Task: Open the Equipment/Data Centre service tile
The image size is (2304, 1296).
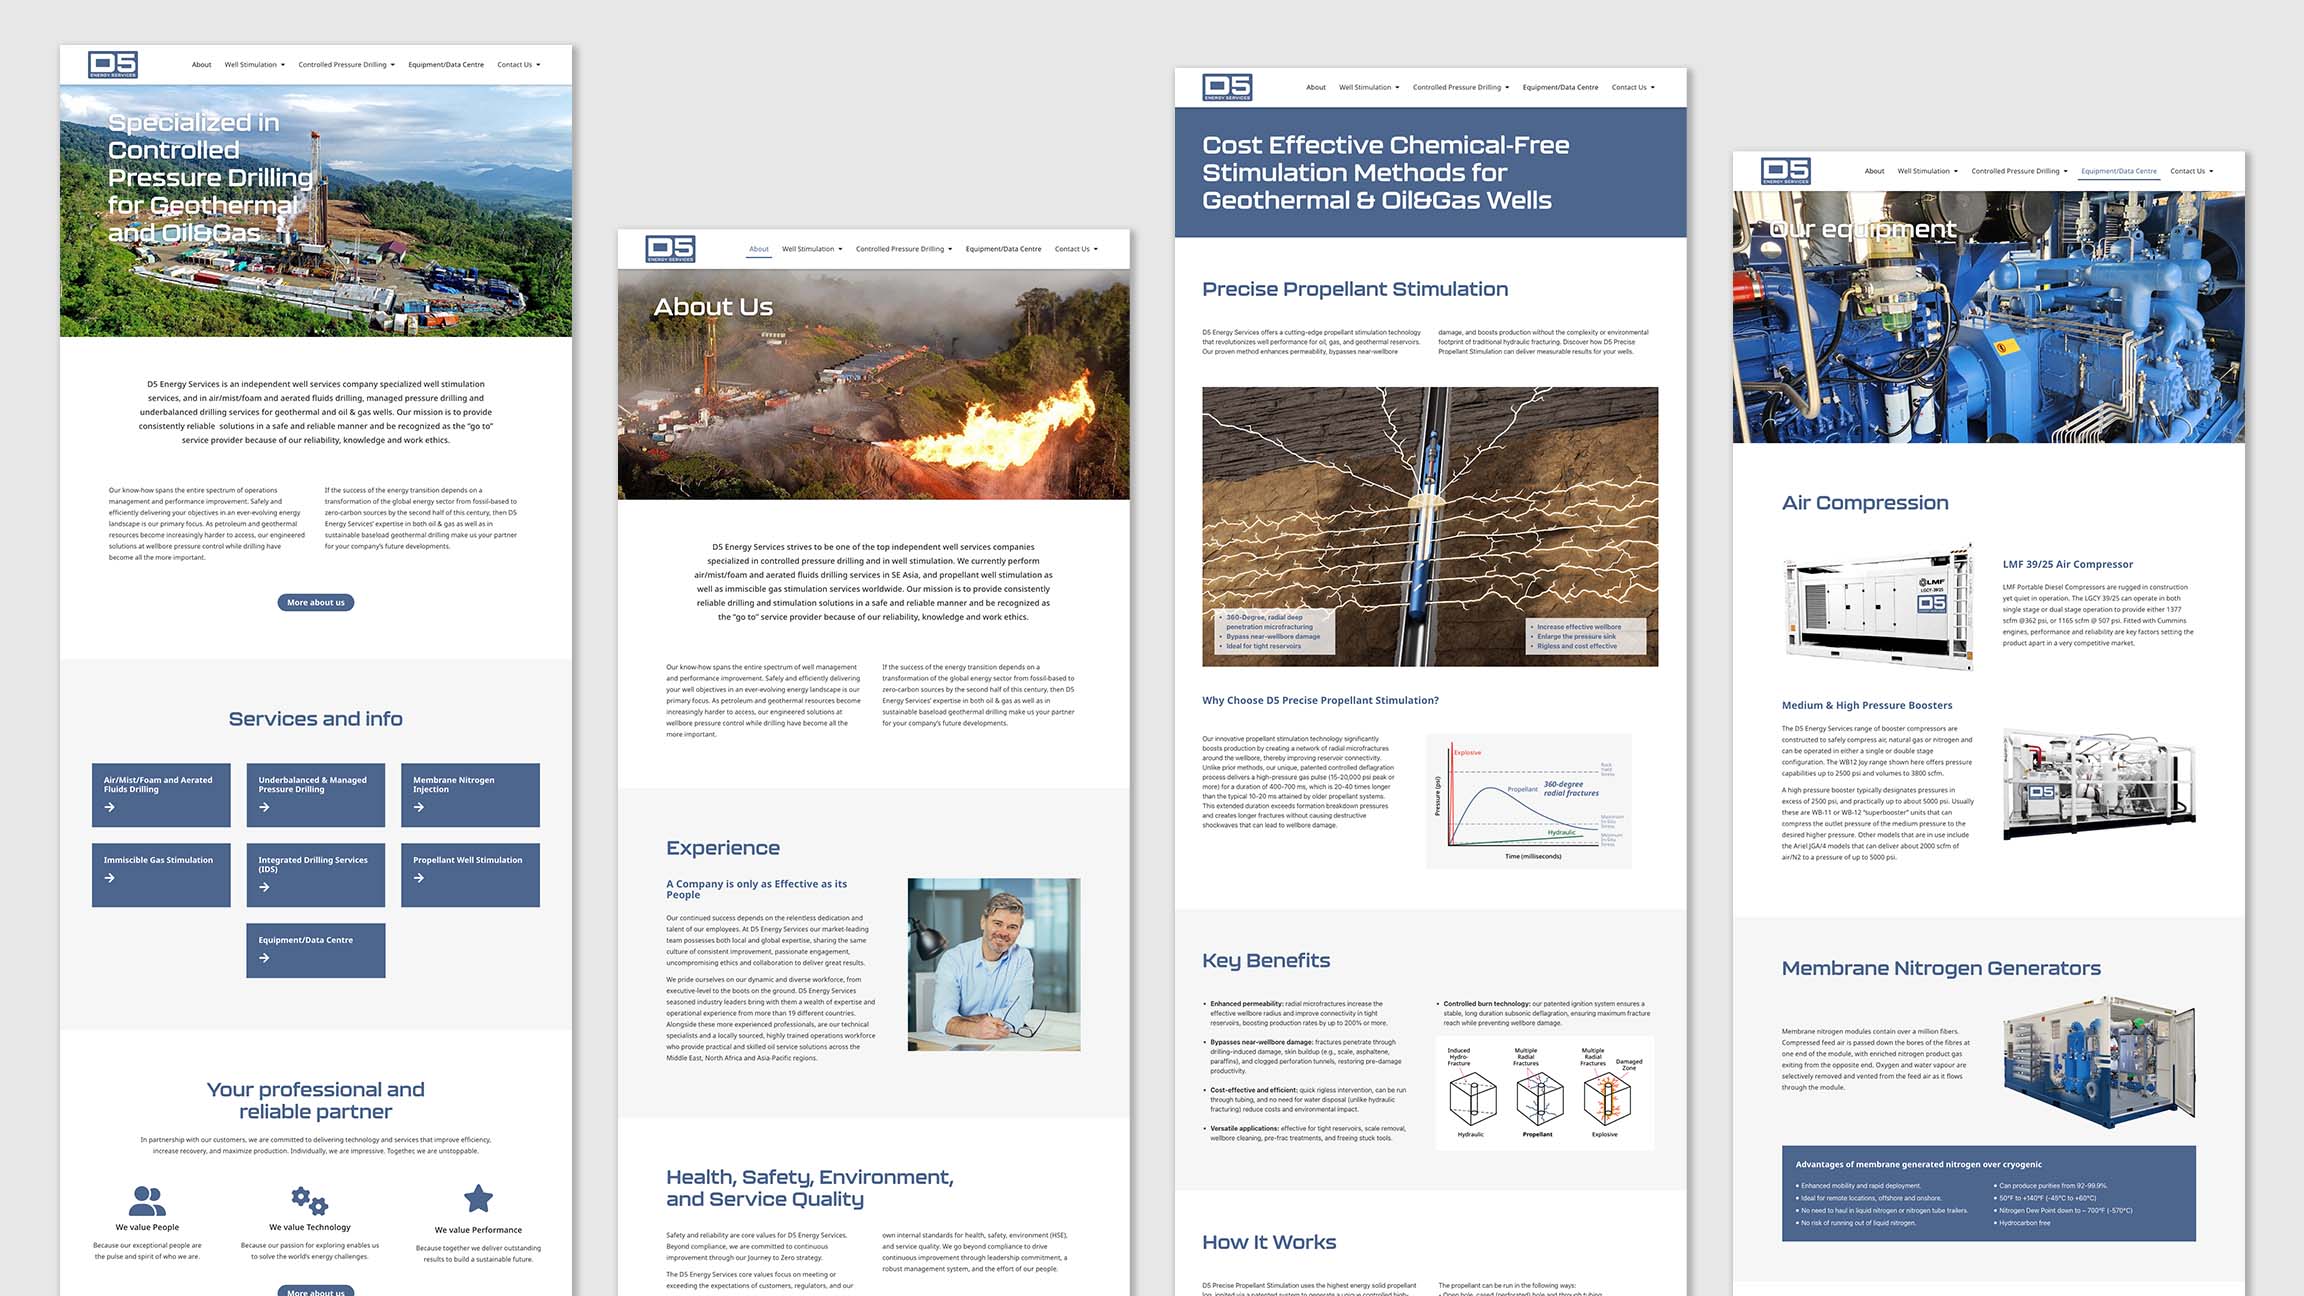Action: 315,949
